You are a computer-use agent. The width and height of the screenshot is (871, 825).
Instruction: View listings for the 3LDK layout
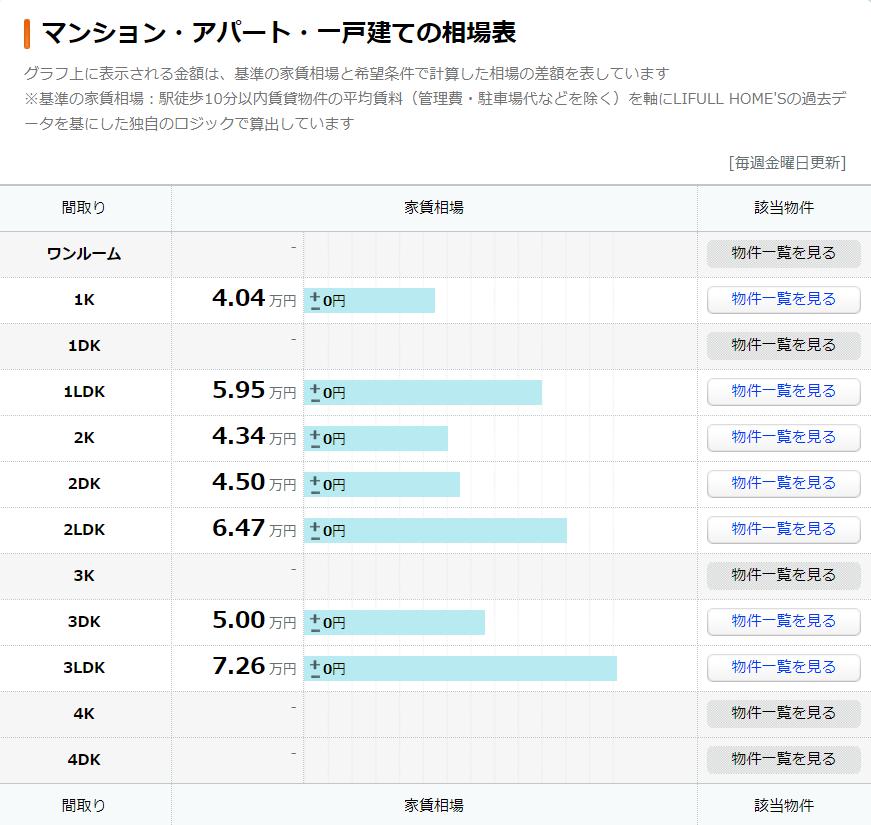coord(783,667)
